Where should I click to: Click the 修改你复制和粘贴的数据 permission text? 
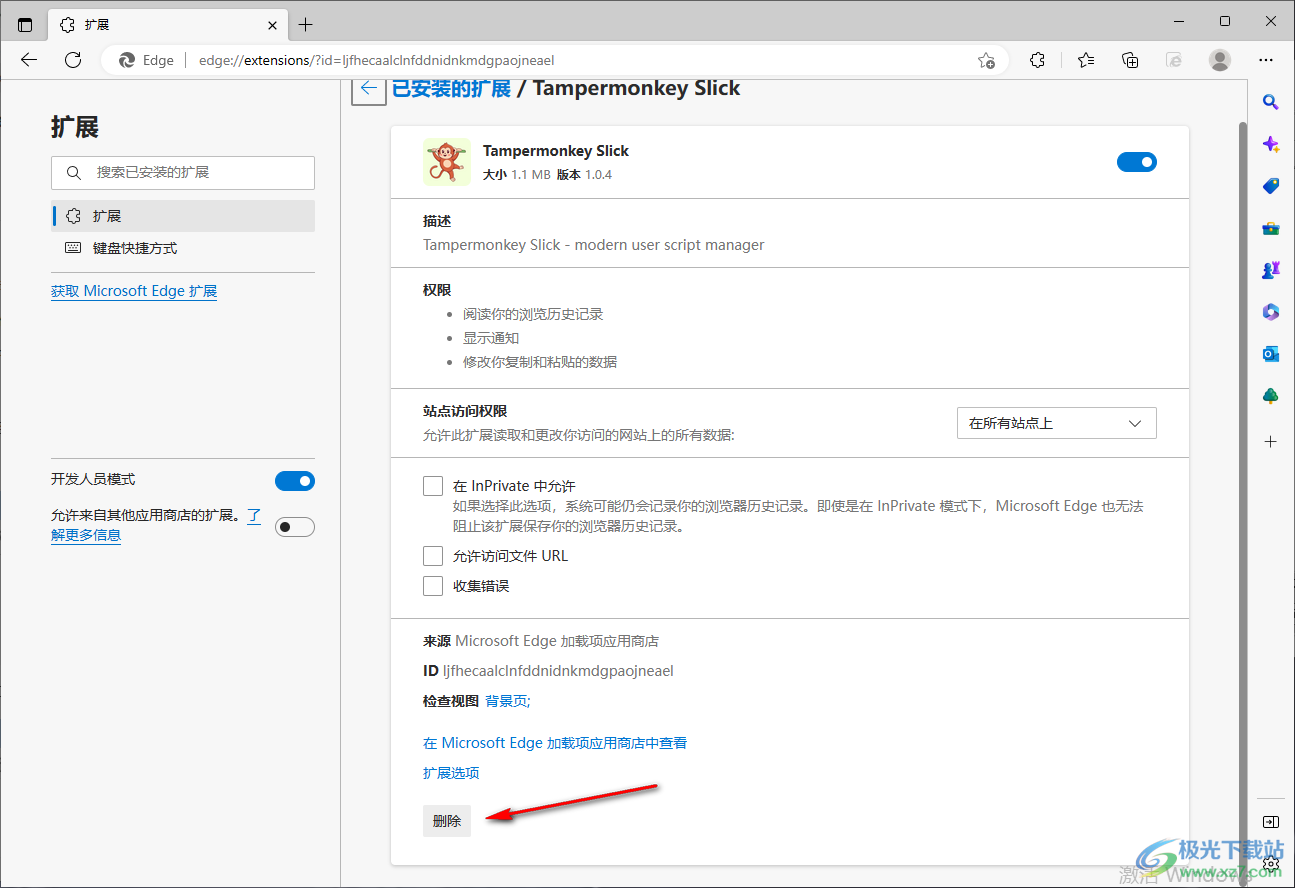(x=540, y=362)
